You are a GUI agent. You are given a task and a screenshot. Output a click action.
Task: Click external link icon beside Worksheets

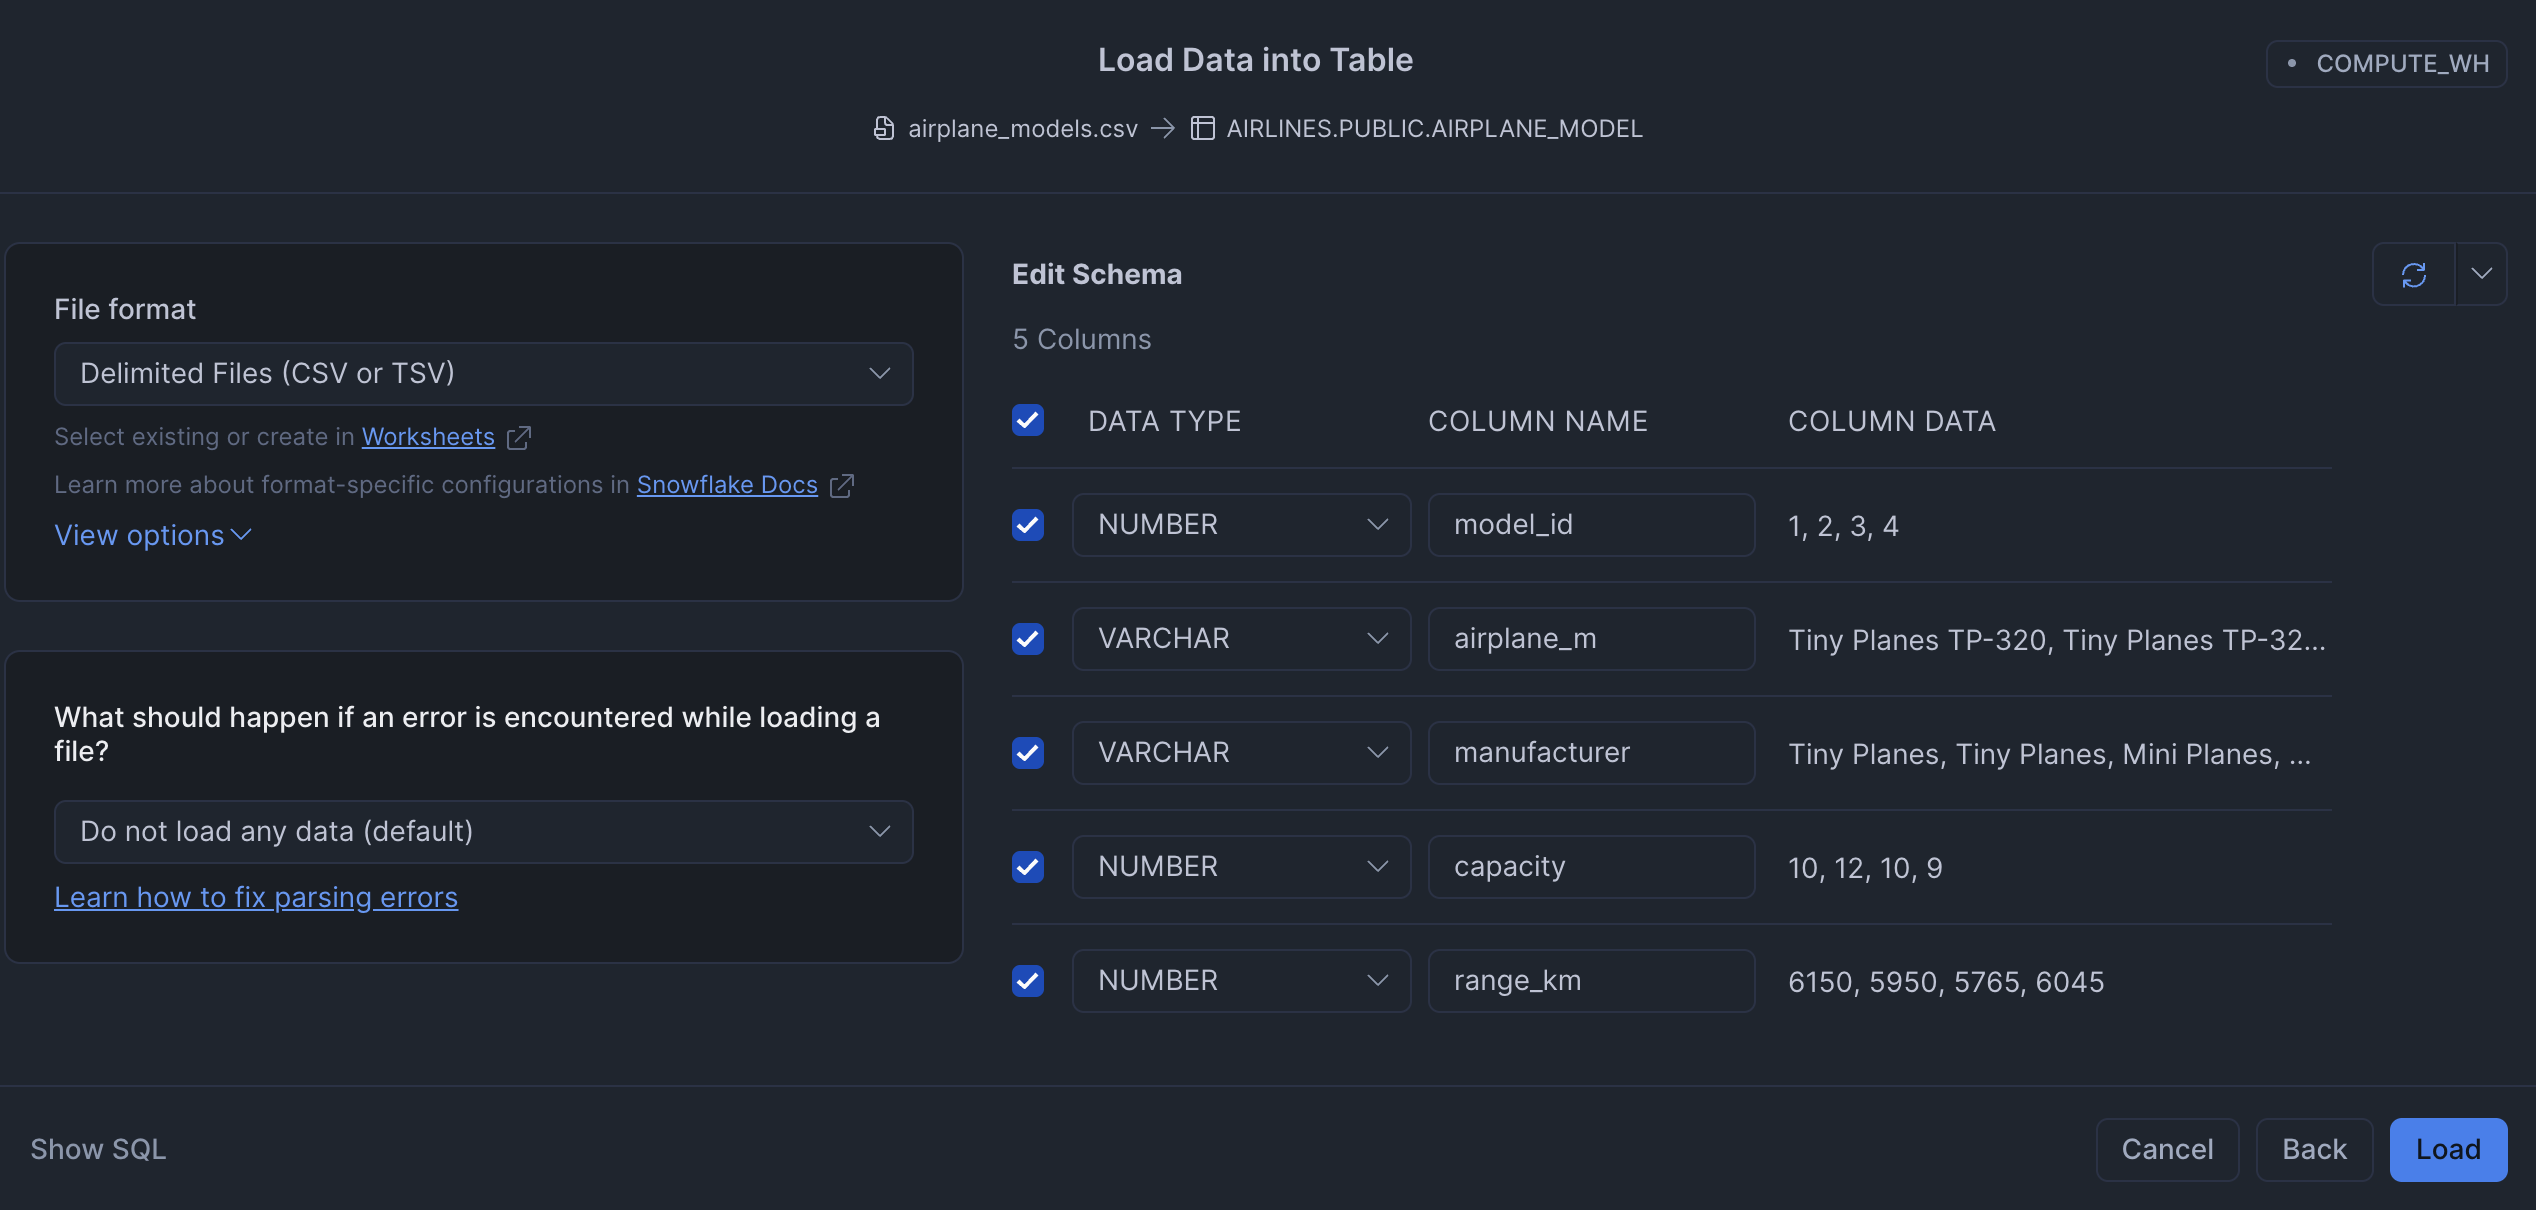point(519,438)
